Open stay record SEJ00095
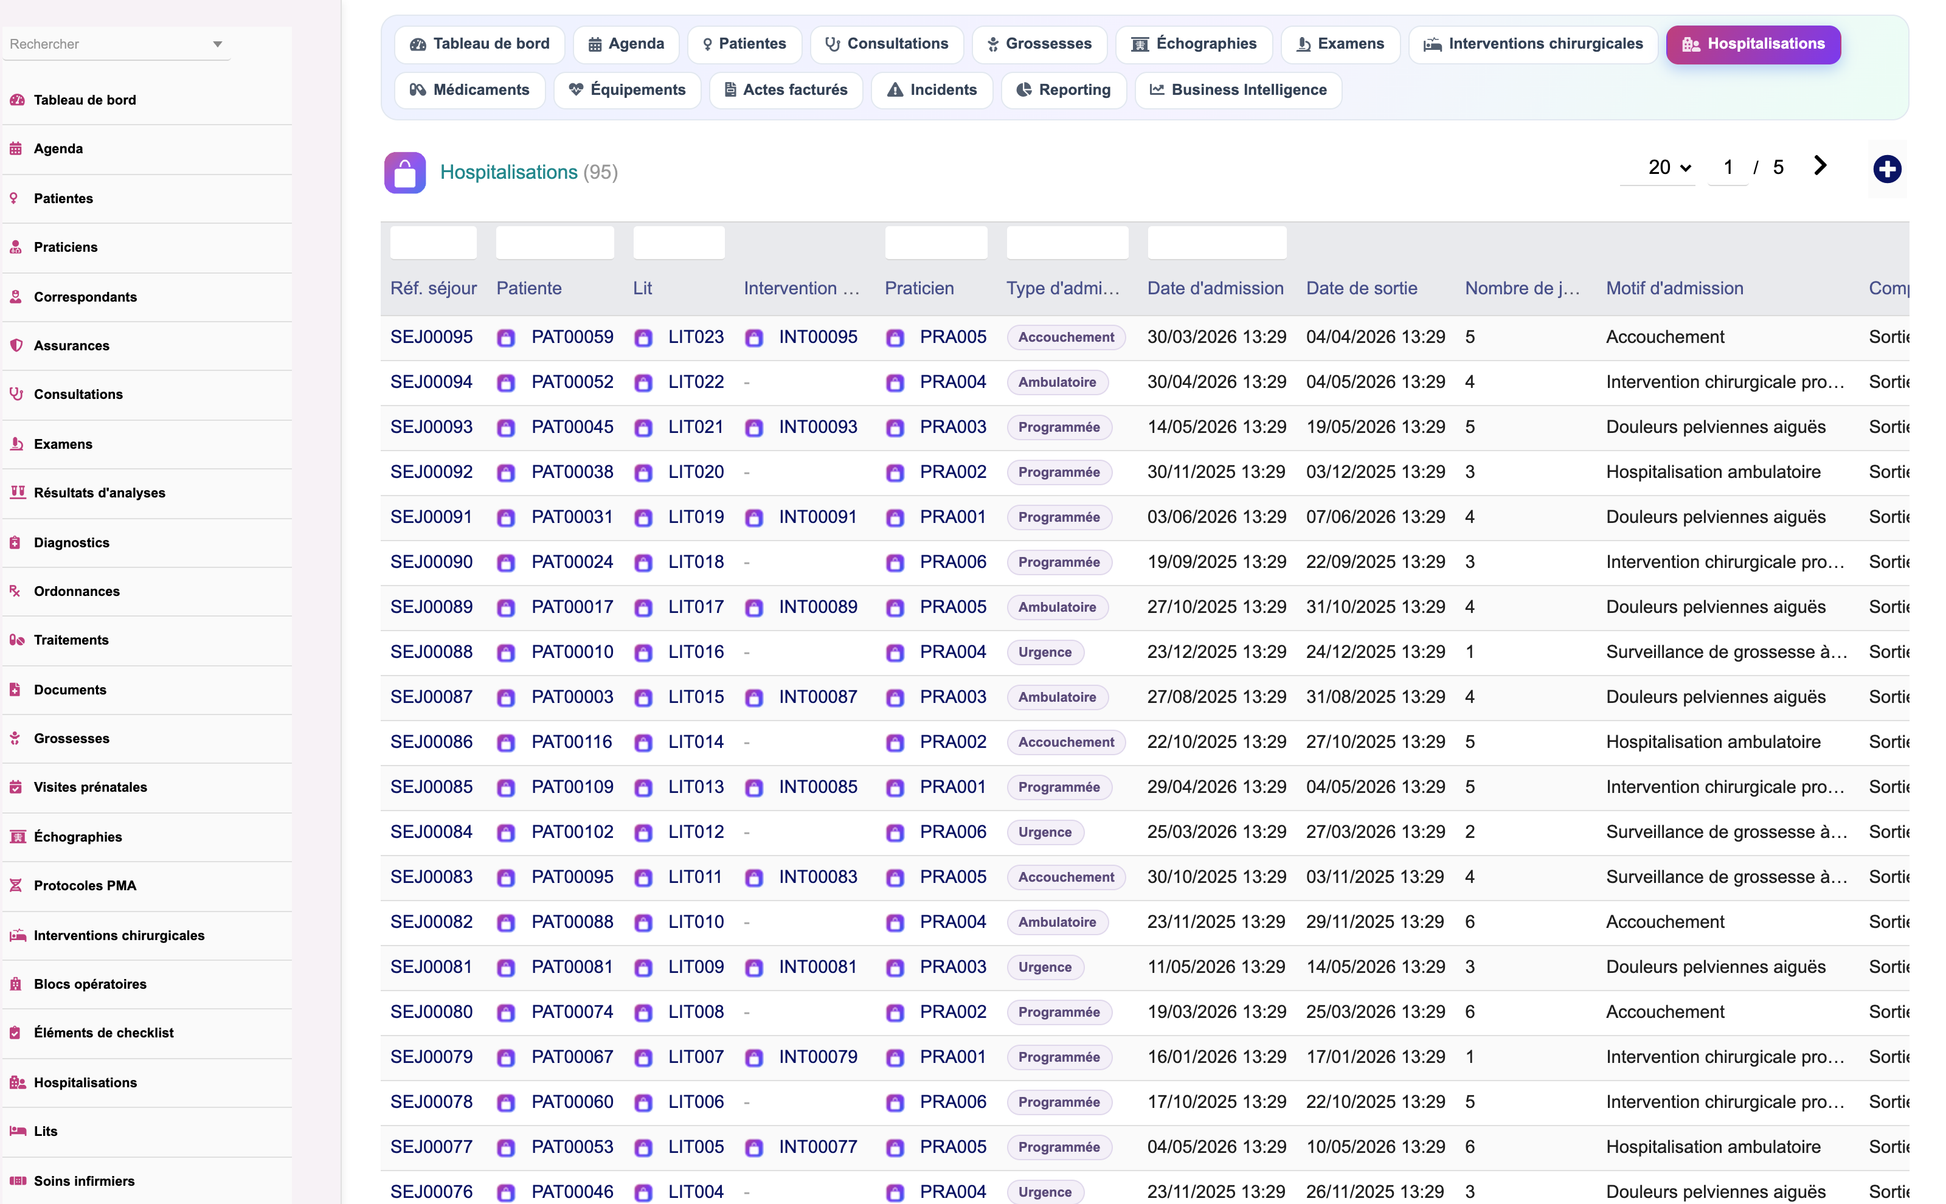 (431, 337)
